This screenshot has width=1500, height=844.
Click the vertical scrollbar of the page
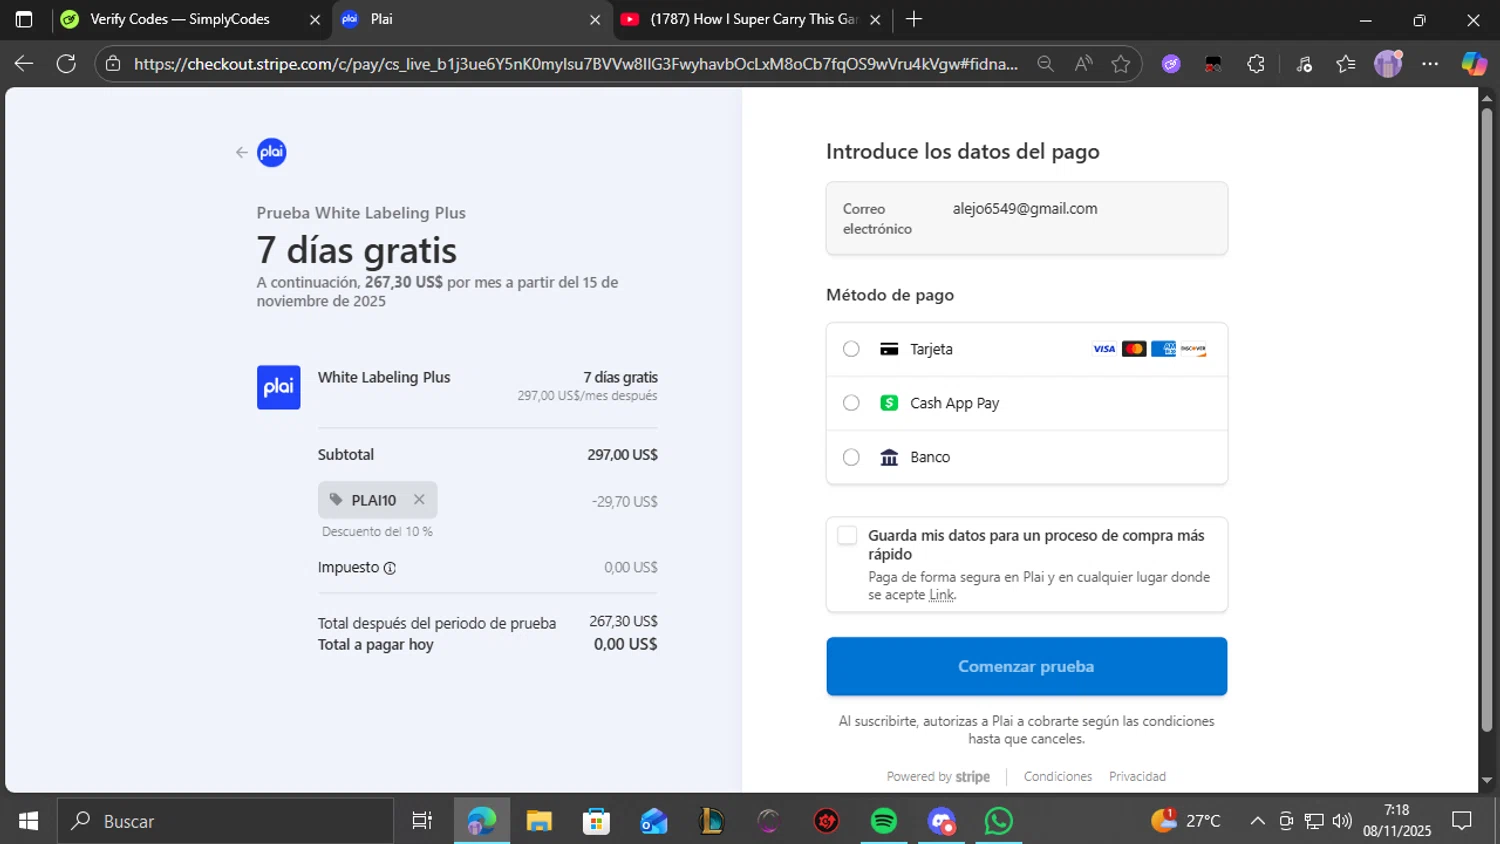point(1487,420)
